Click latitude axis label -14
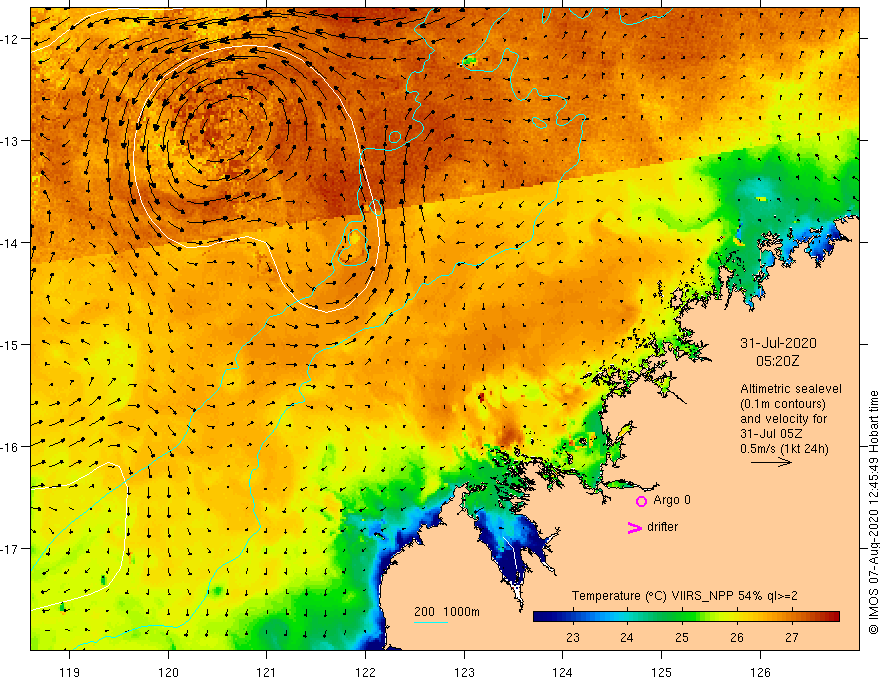The width and height of the screenshot is (880, 680). (10, 243)
